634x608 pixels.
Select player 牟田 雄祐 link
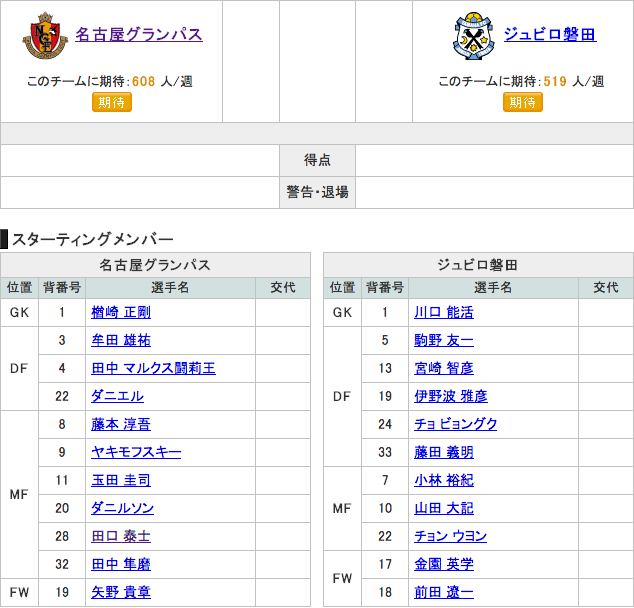[121, 340]
